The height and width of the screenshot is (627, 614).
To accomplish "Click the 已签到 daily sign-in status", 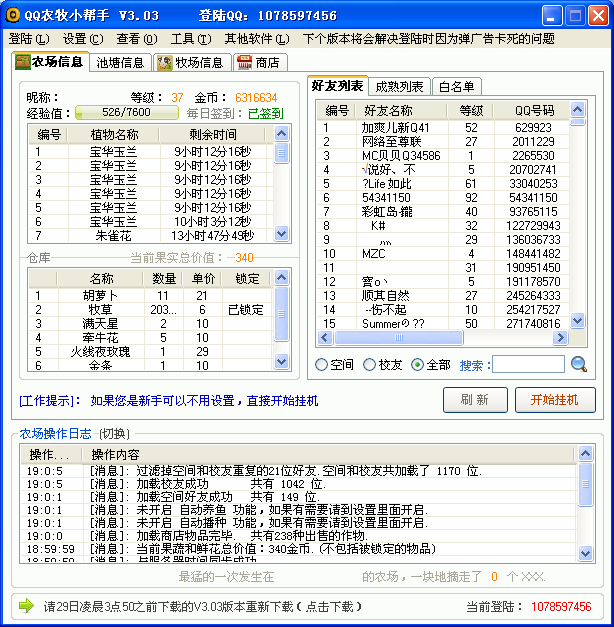I will pos(266,114).
